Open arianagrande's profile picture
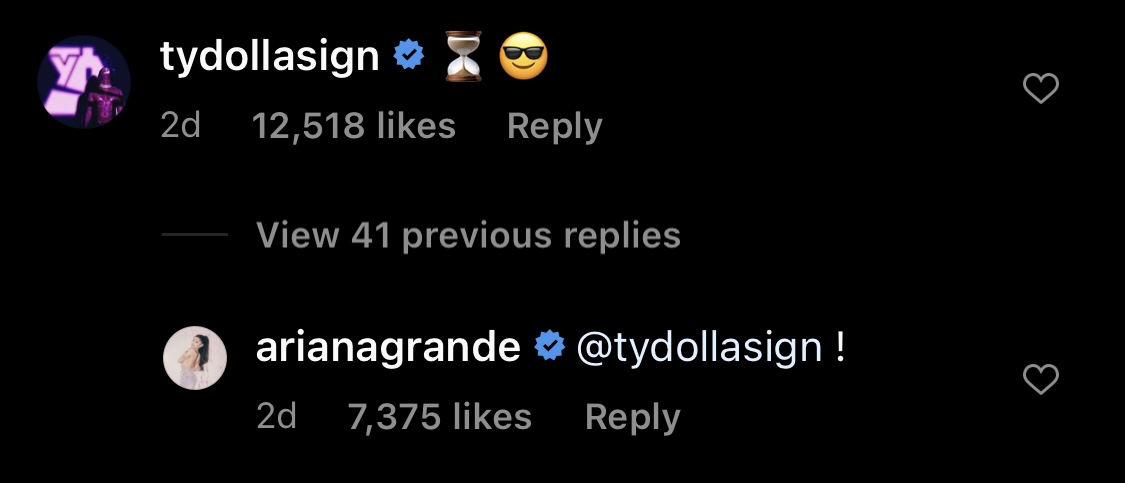The image size is (1125, 483). tap(195, 356)
